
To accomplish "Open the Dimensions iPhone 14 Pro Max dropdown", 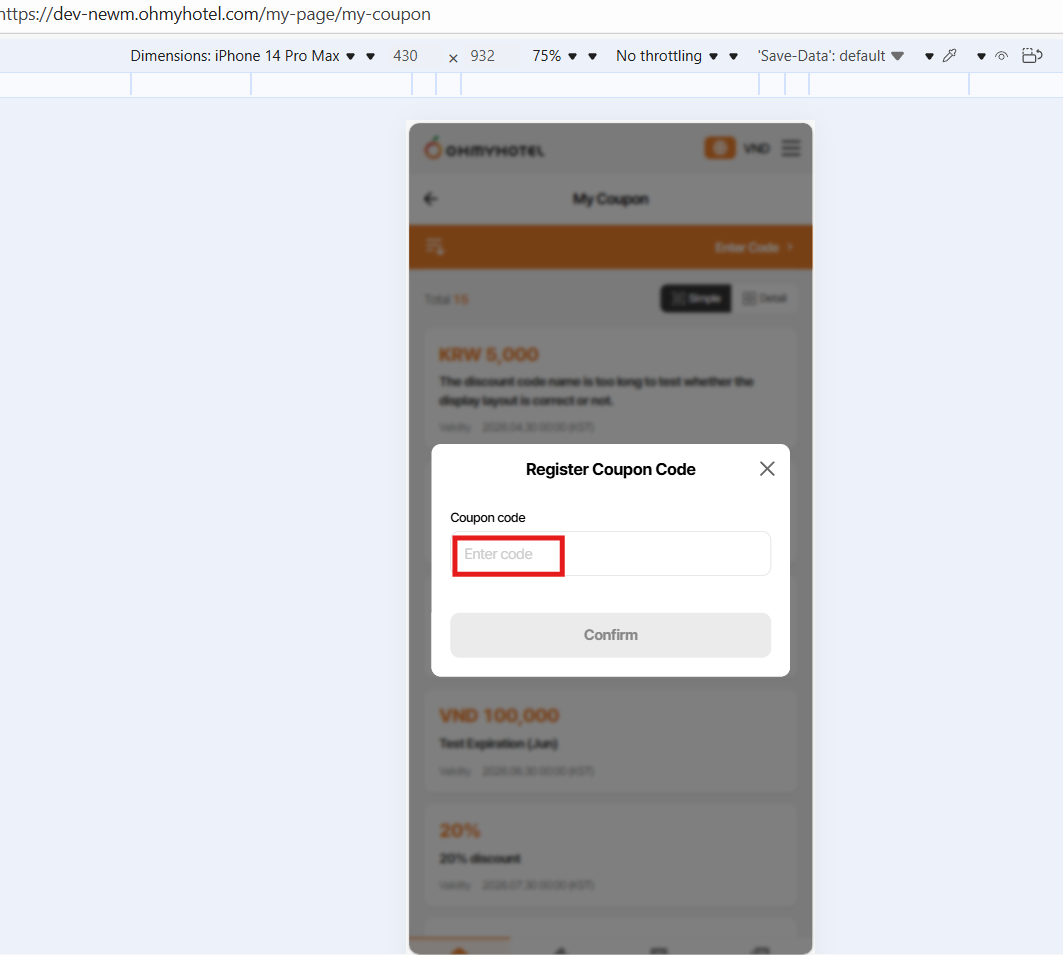I will click(243, 56).
